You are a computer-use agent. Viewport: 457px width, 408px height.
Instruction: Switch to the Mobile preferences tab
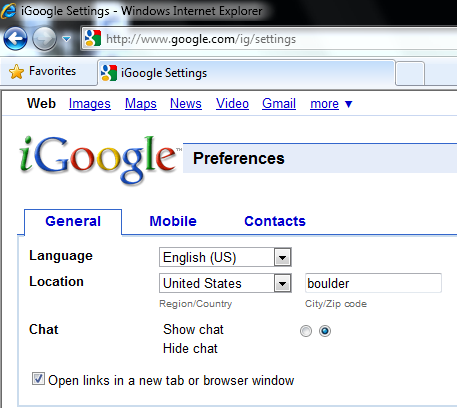click(173, 221)
